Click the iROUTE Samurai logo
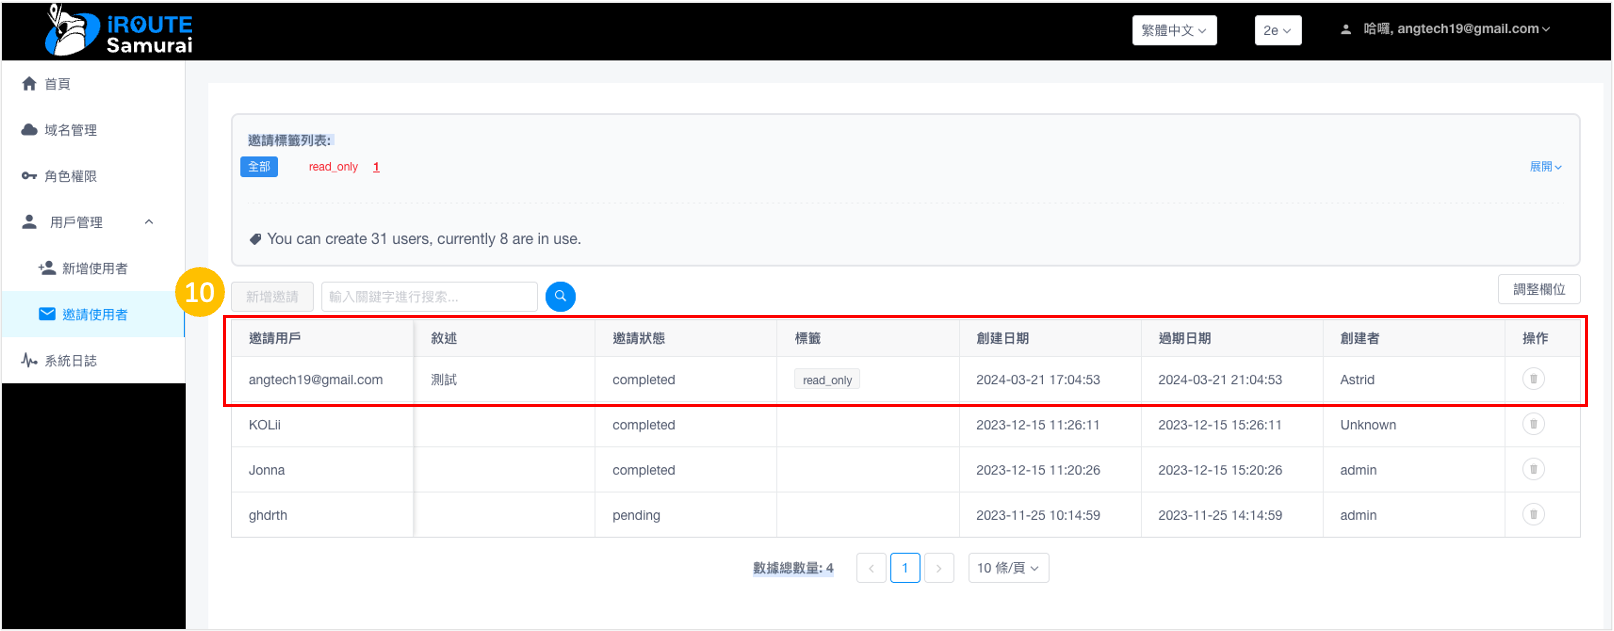Screen dimensions: 1614x631 click(x=119, y=31)
